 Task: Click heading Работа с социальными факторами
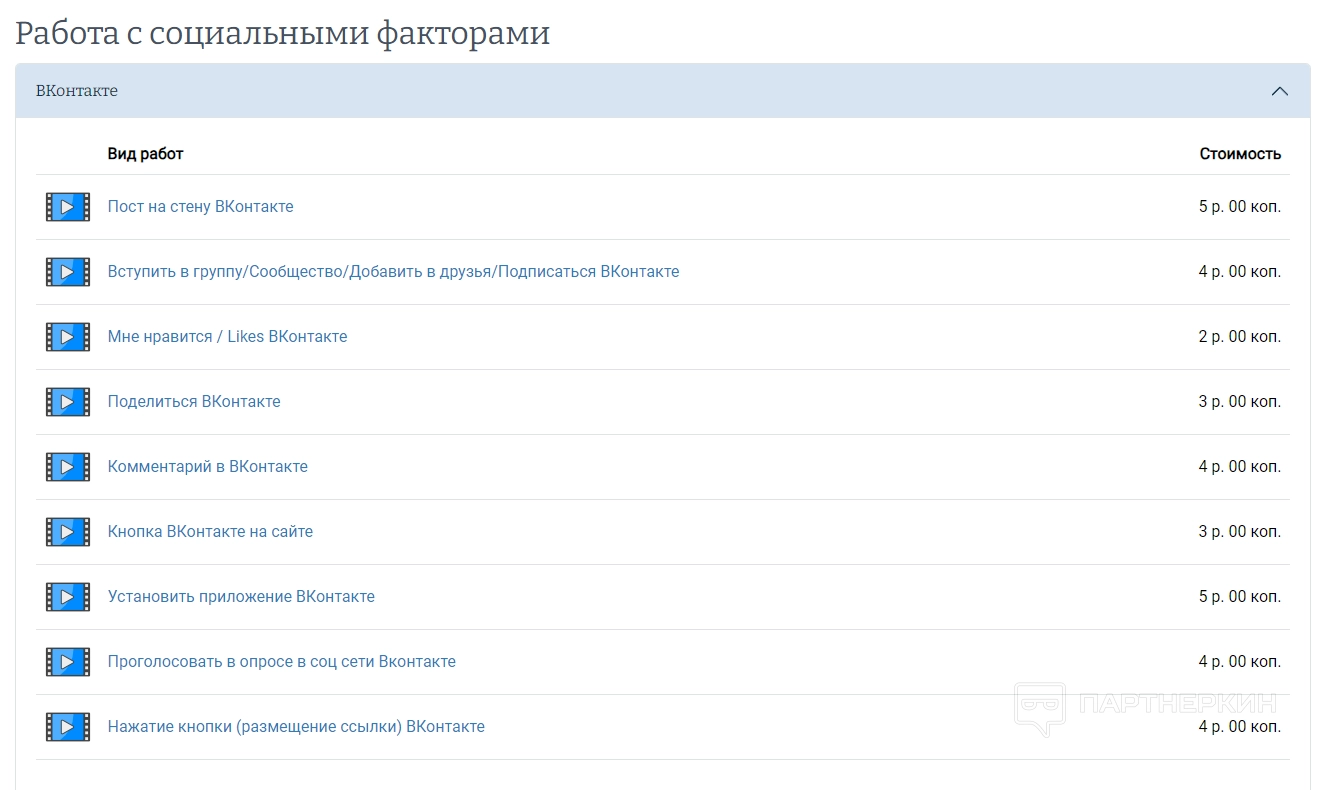(x=283, y=33)
